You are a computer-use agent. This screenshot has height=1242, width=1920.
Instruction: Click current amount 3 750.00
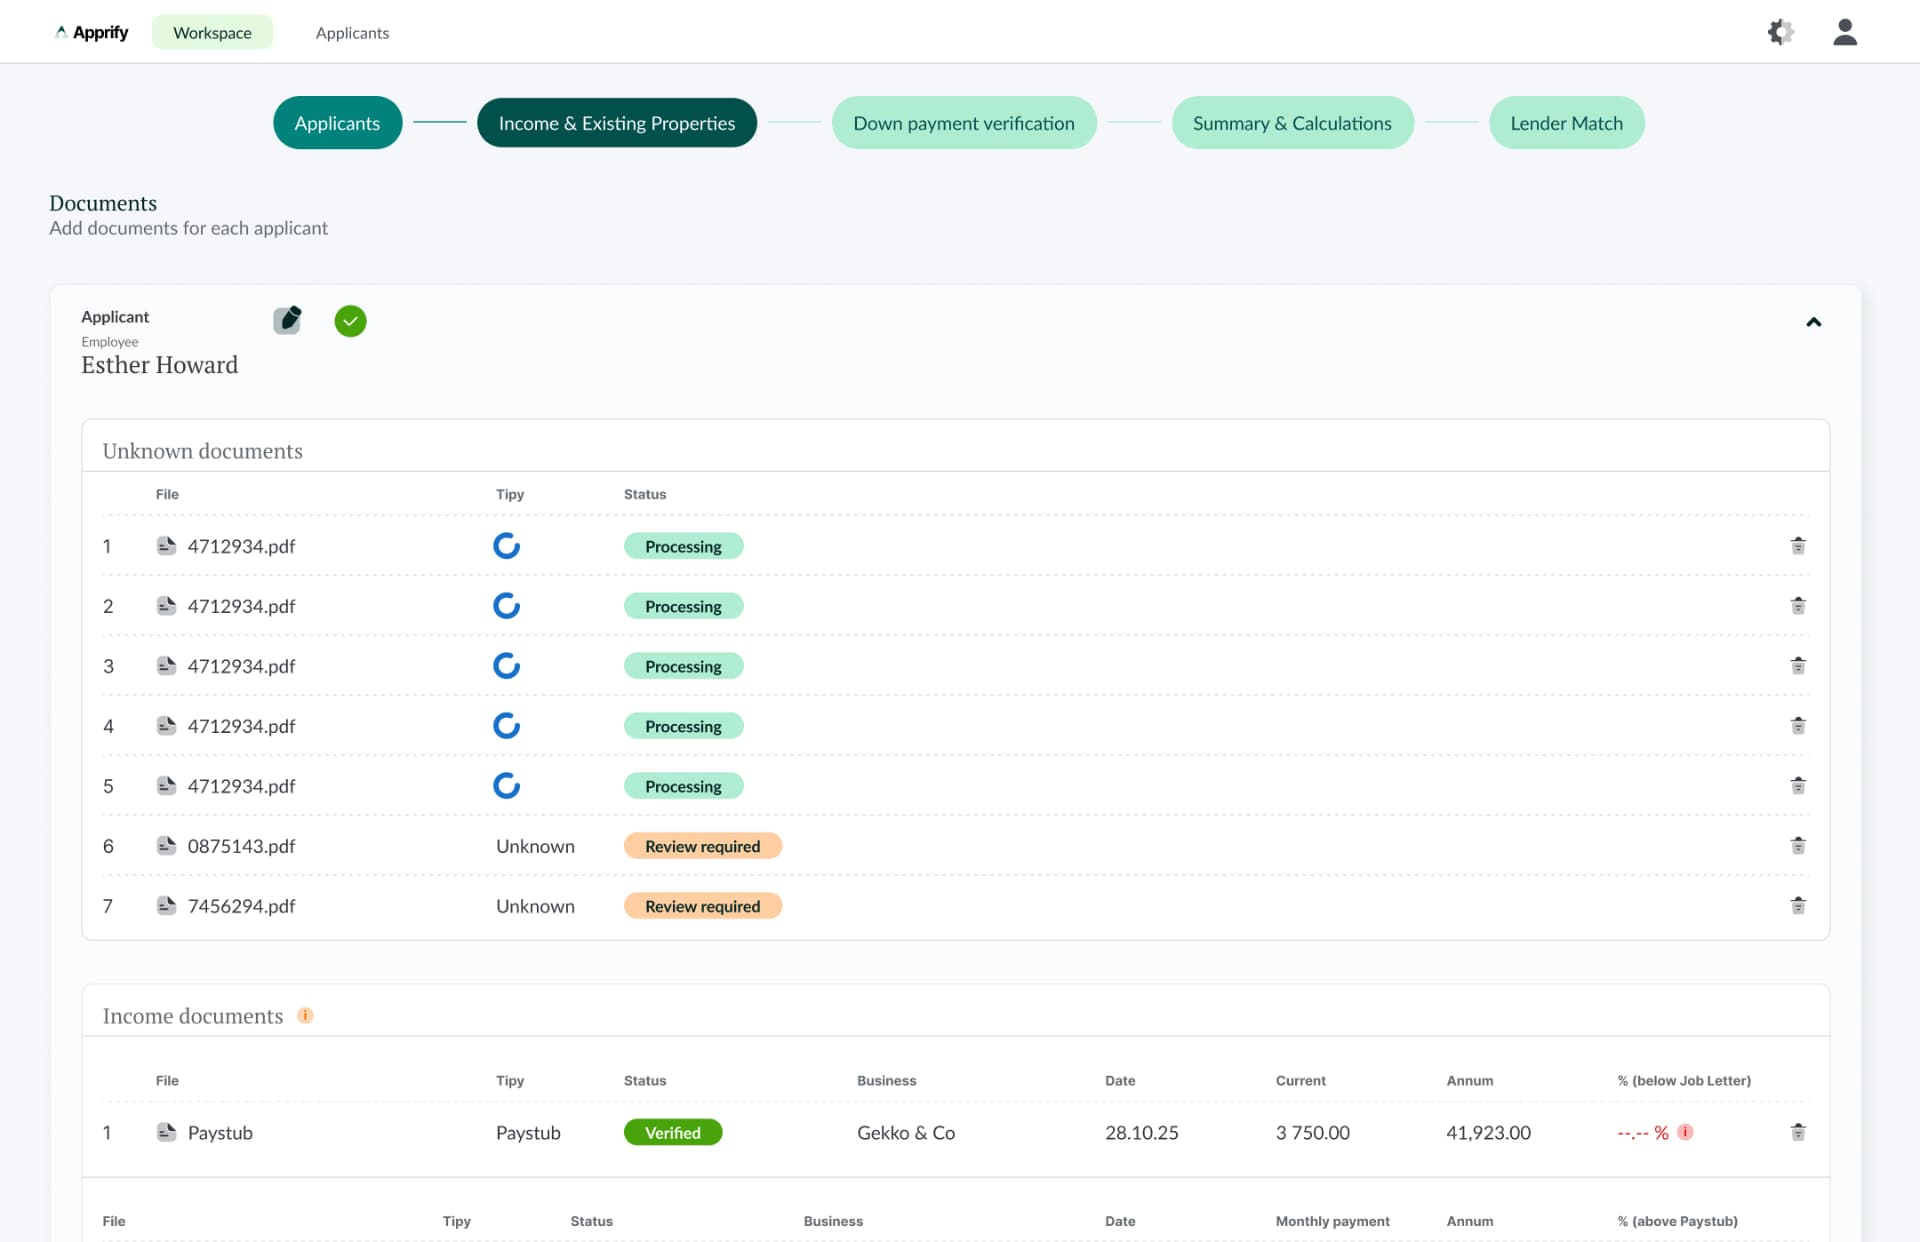pyautogui.click(x=1312, y=1132)
